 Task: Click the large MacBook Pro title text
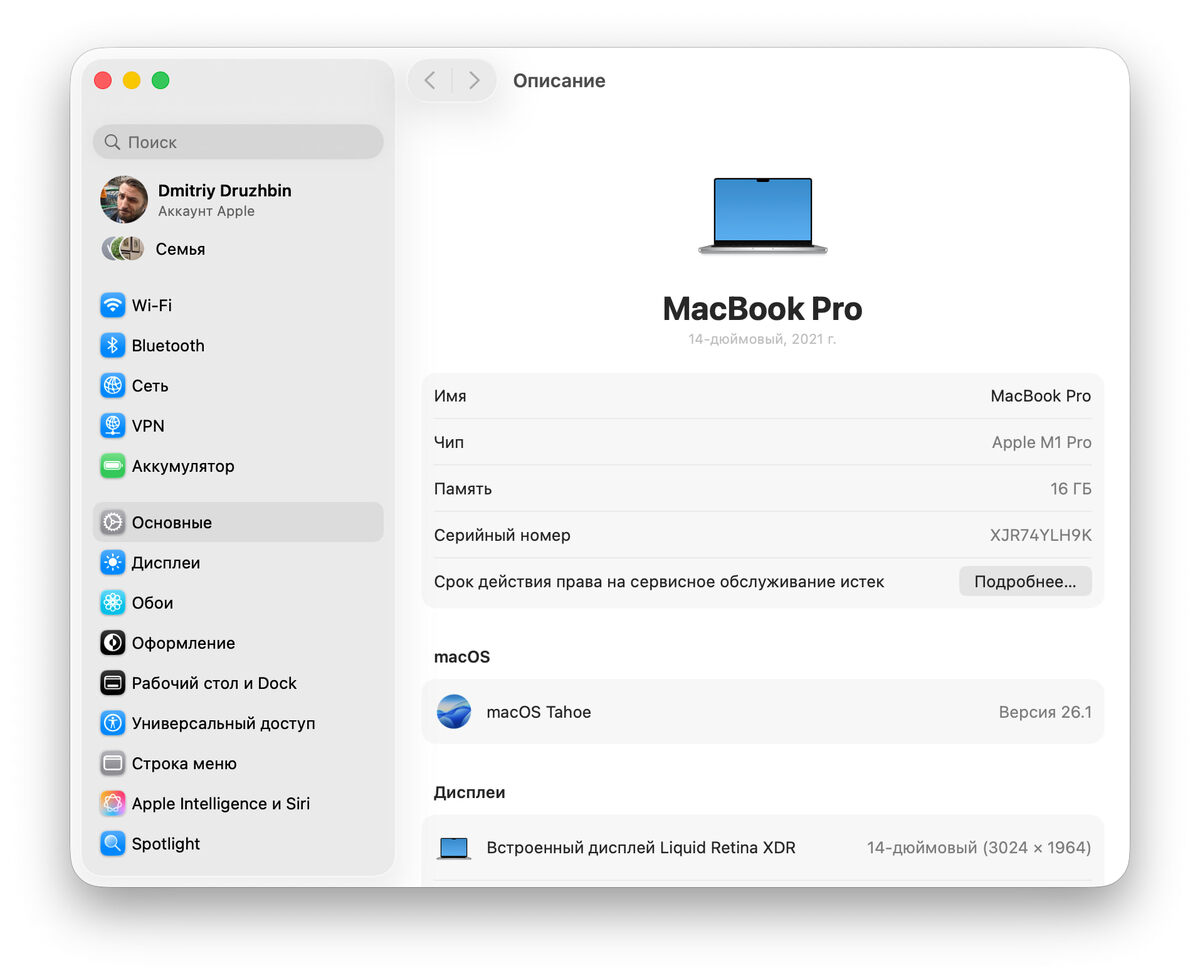click(x=762, y=308)
